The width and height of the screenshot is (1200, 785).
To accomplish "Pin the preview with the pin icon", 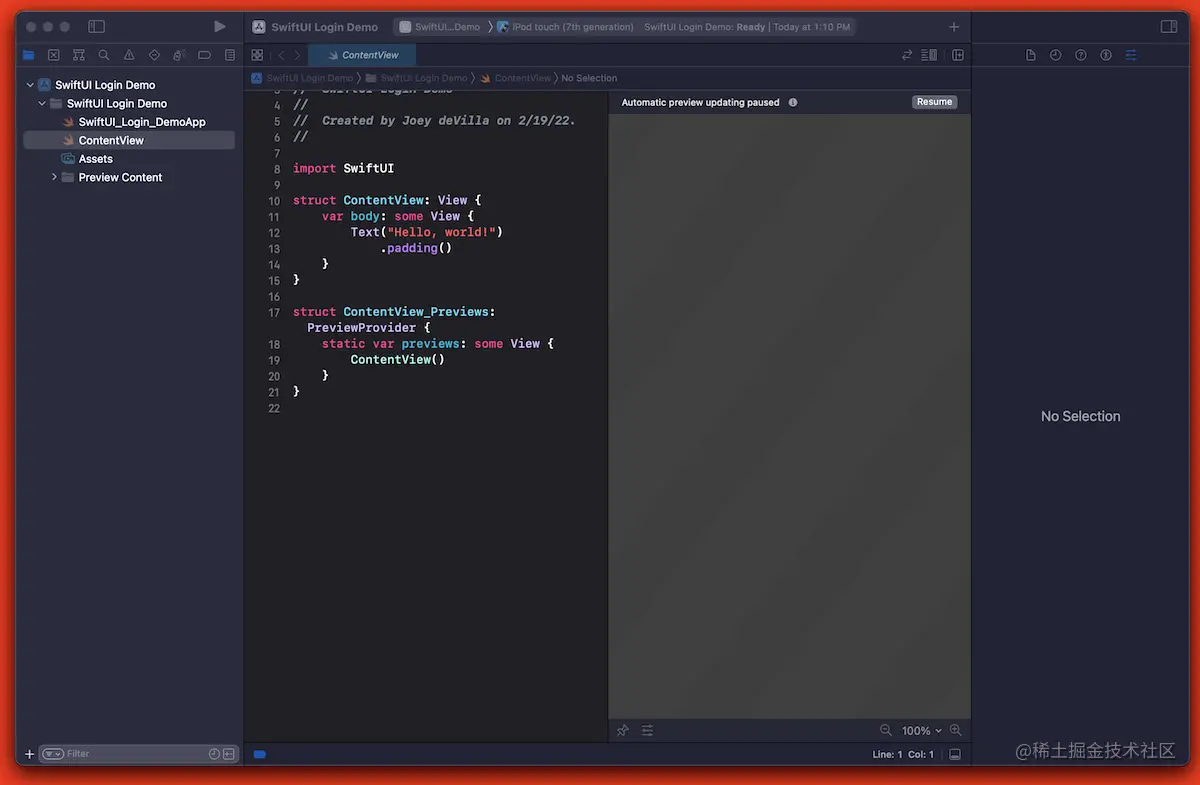I will (623, 730).
